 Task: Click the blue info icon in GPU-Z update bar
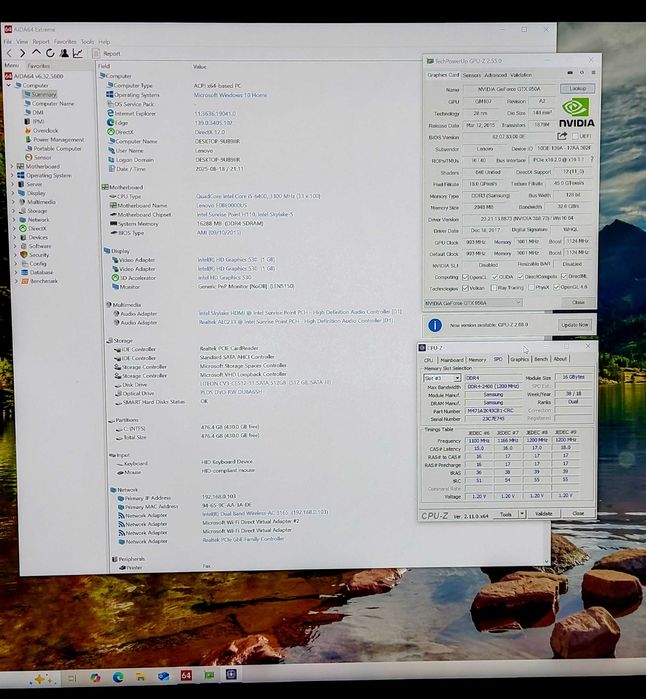(x=435, y=325)
